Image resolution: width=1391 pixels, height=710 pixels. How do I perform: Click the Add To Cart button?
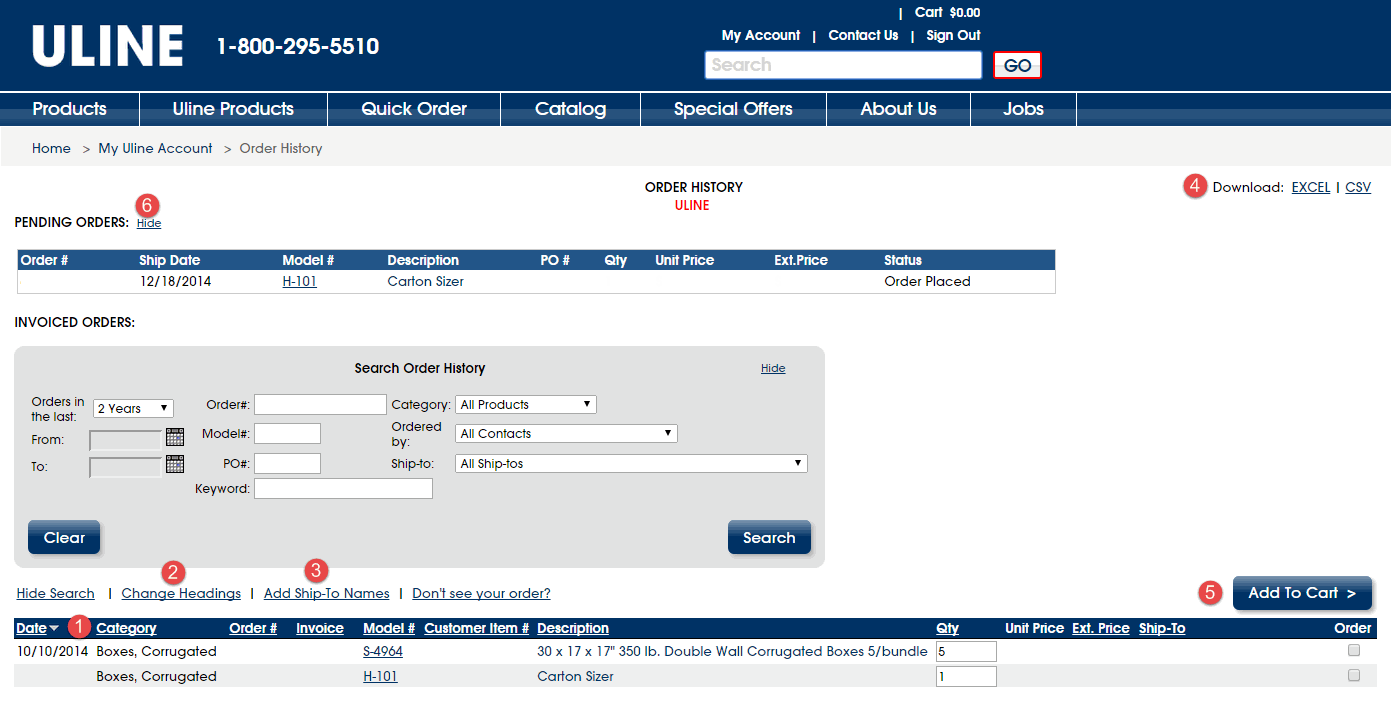pos(1302,593)
